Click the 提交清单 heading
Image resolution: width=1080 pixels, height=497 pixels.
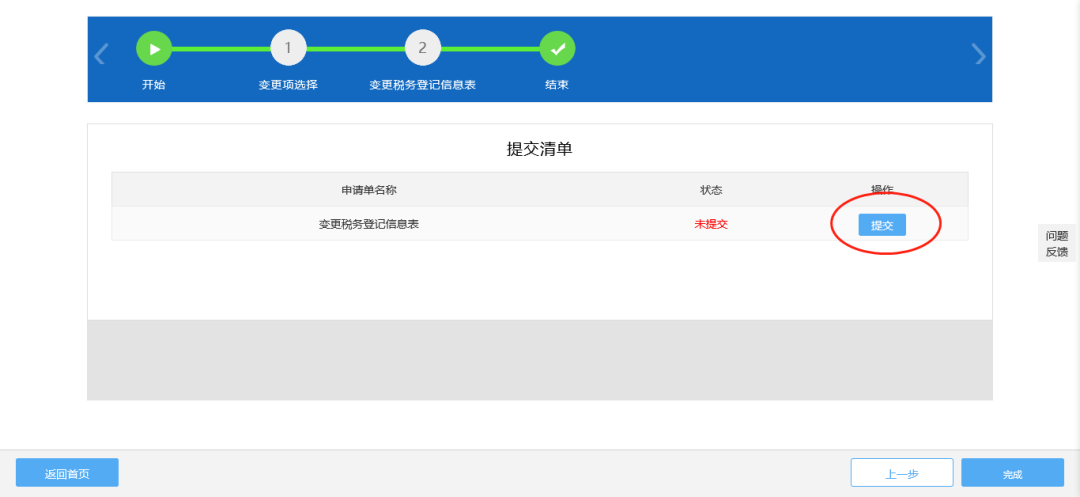click(x=539, y=149)
